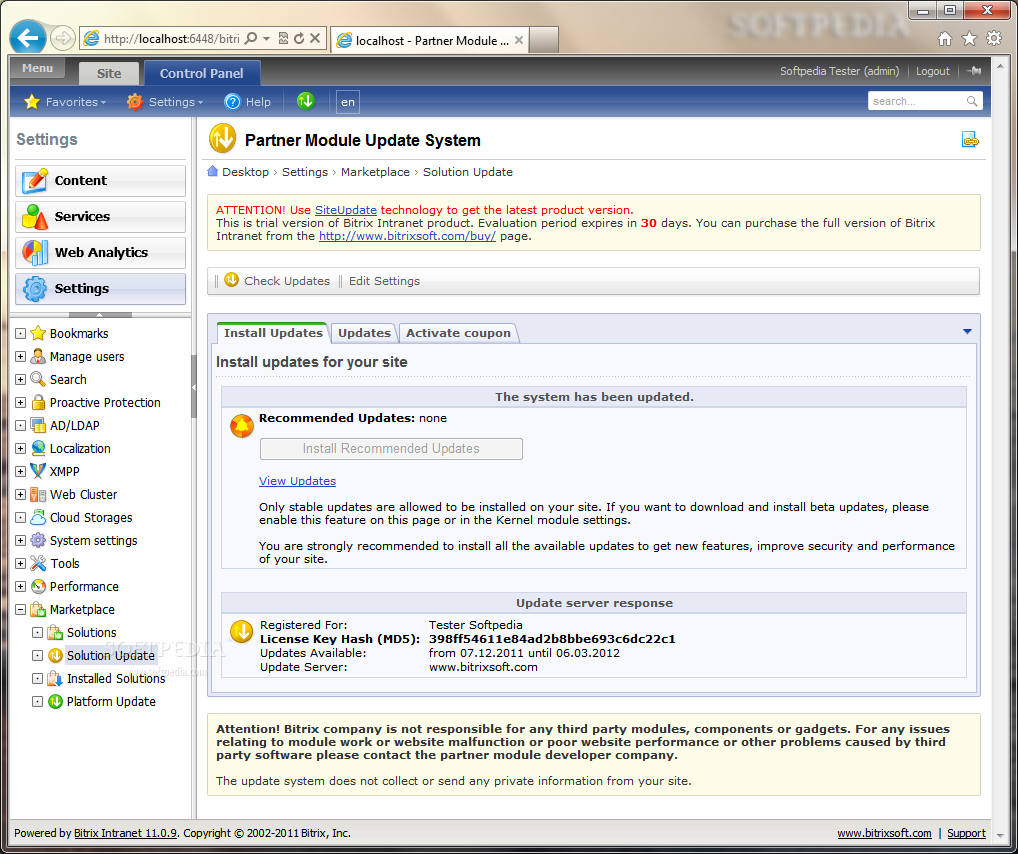Click the Install Recommended Updates button
Screen dimensions: 1018x854
coord(391,449)
